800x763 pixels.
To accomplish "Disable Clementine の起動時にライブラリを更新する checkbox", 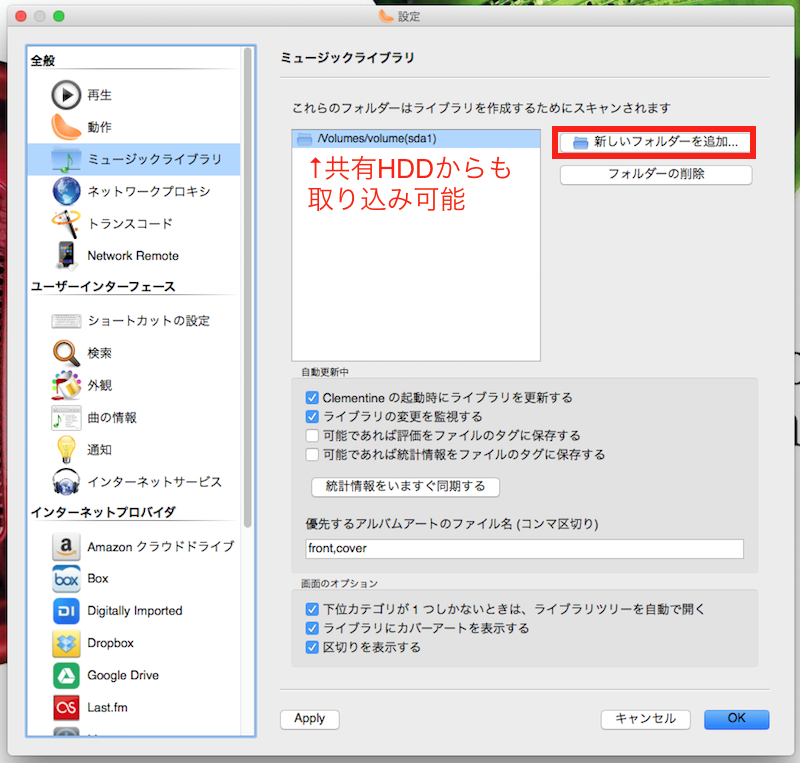I will (x=312, y=398).
